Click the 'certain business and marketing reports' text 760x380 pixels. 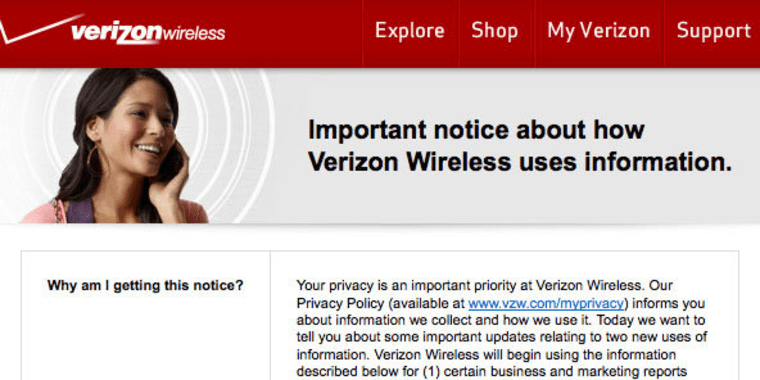coord(565,371)
